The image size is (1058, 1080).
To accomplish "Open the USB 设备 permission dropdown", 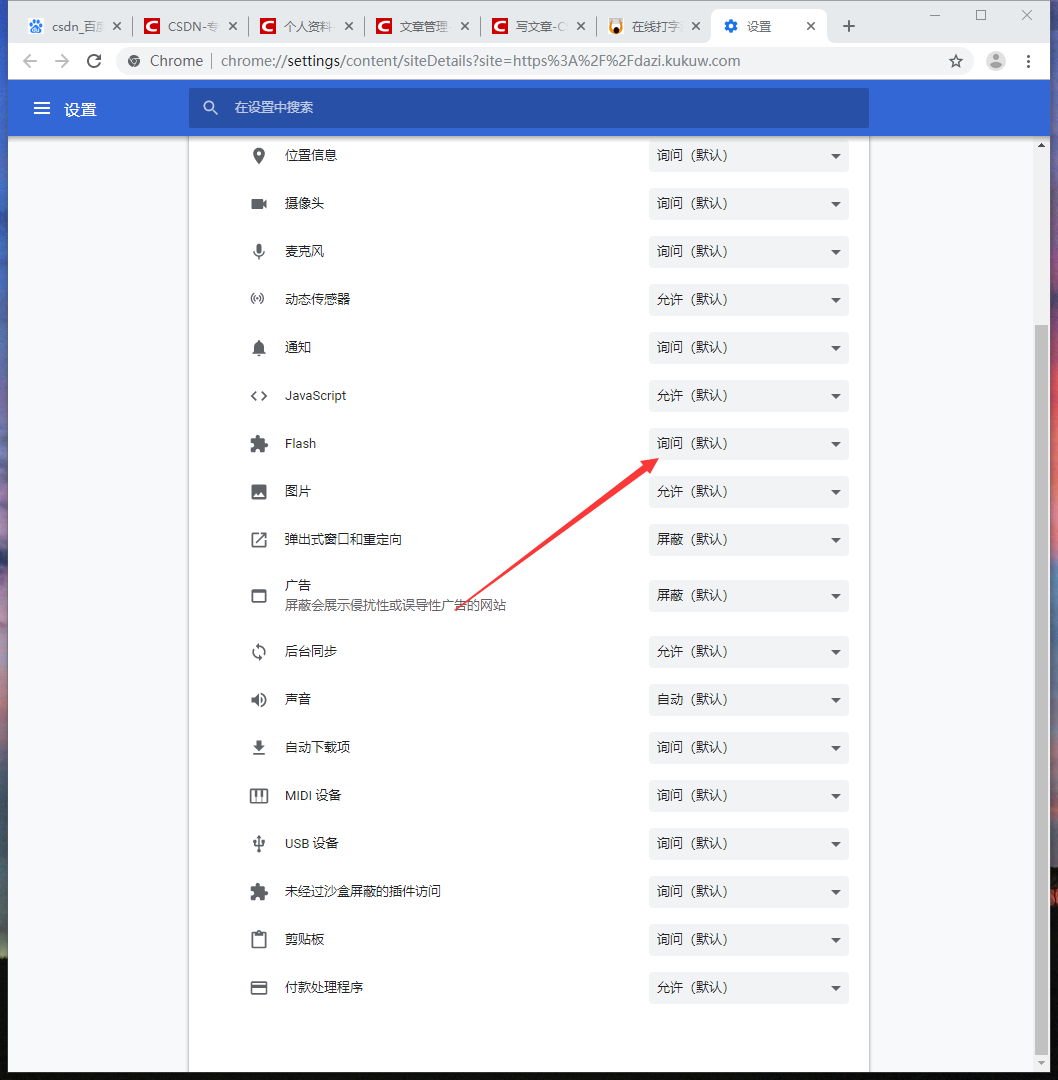I will pyautogui.click(x=748, y=844).
